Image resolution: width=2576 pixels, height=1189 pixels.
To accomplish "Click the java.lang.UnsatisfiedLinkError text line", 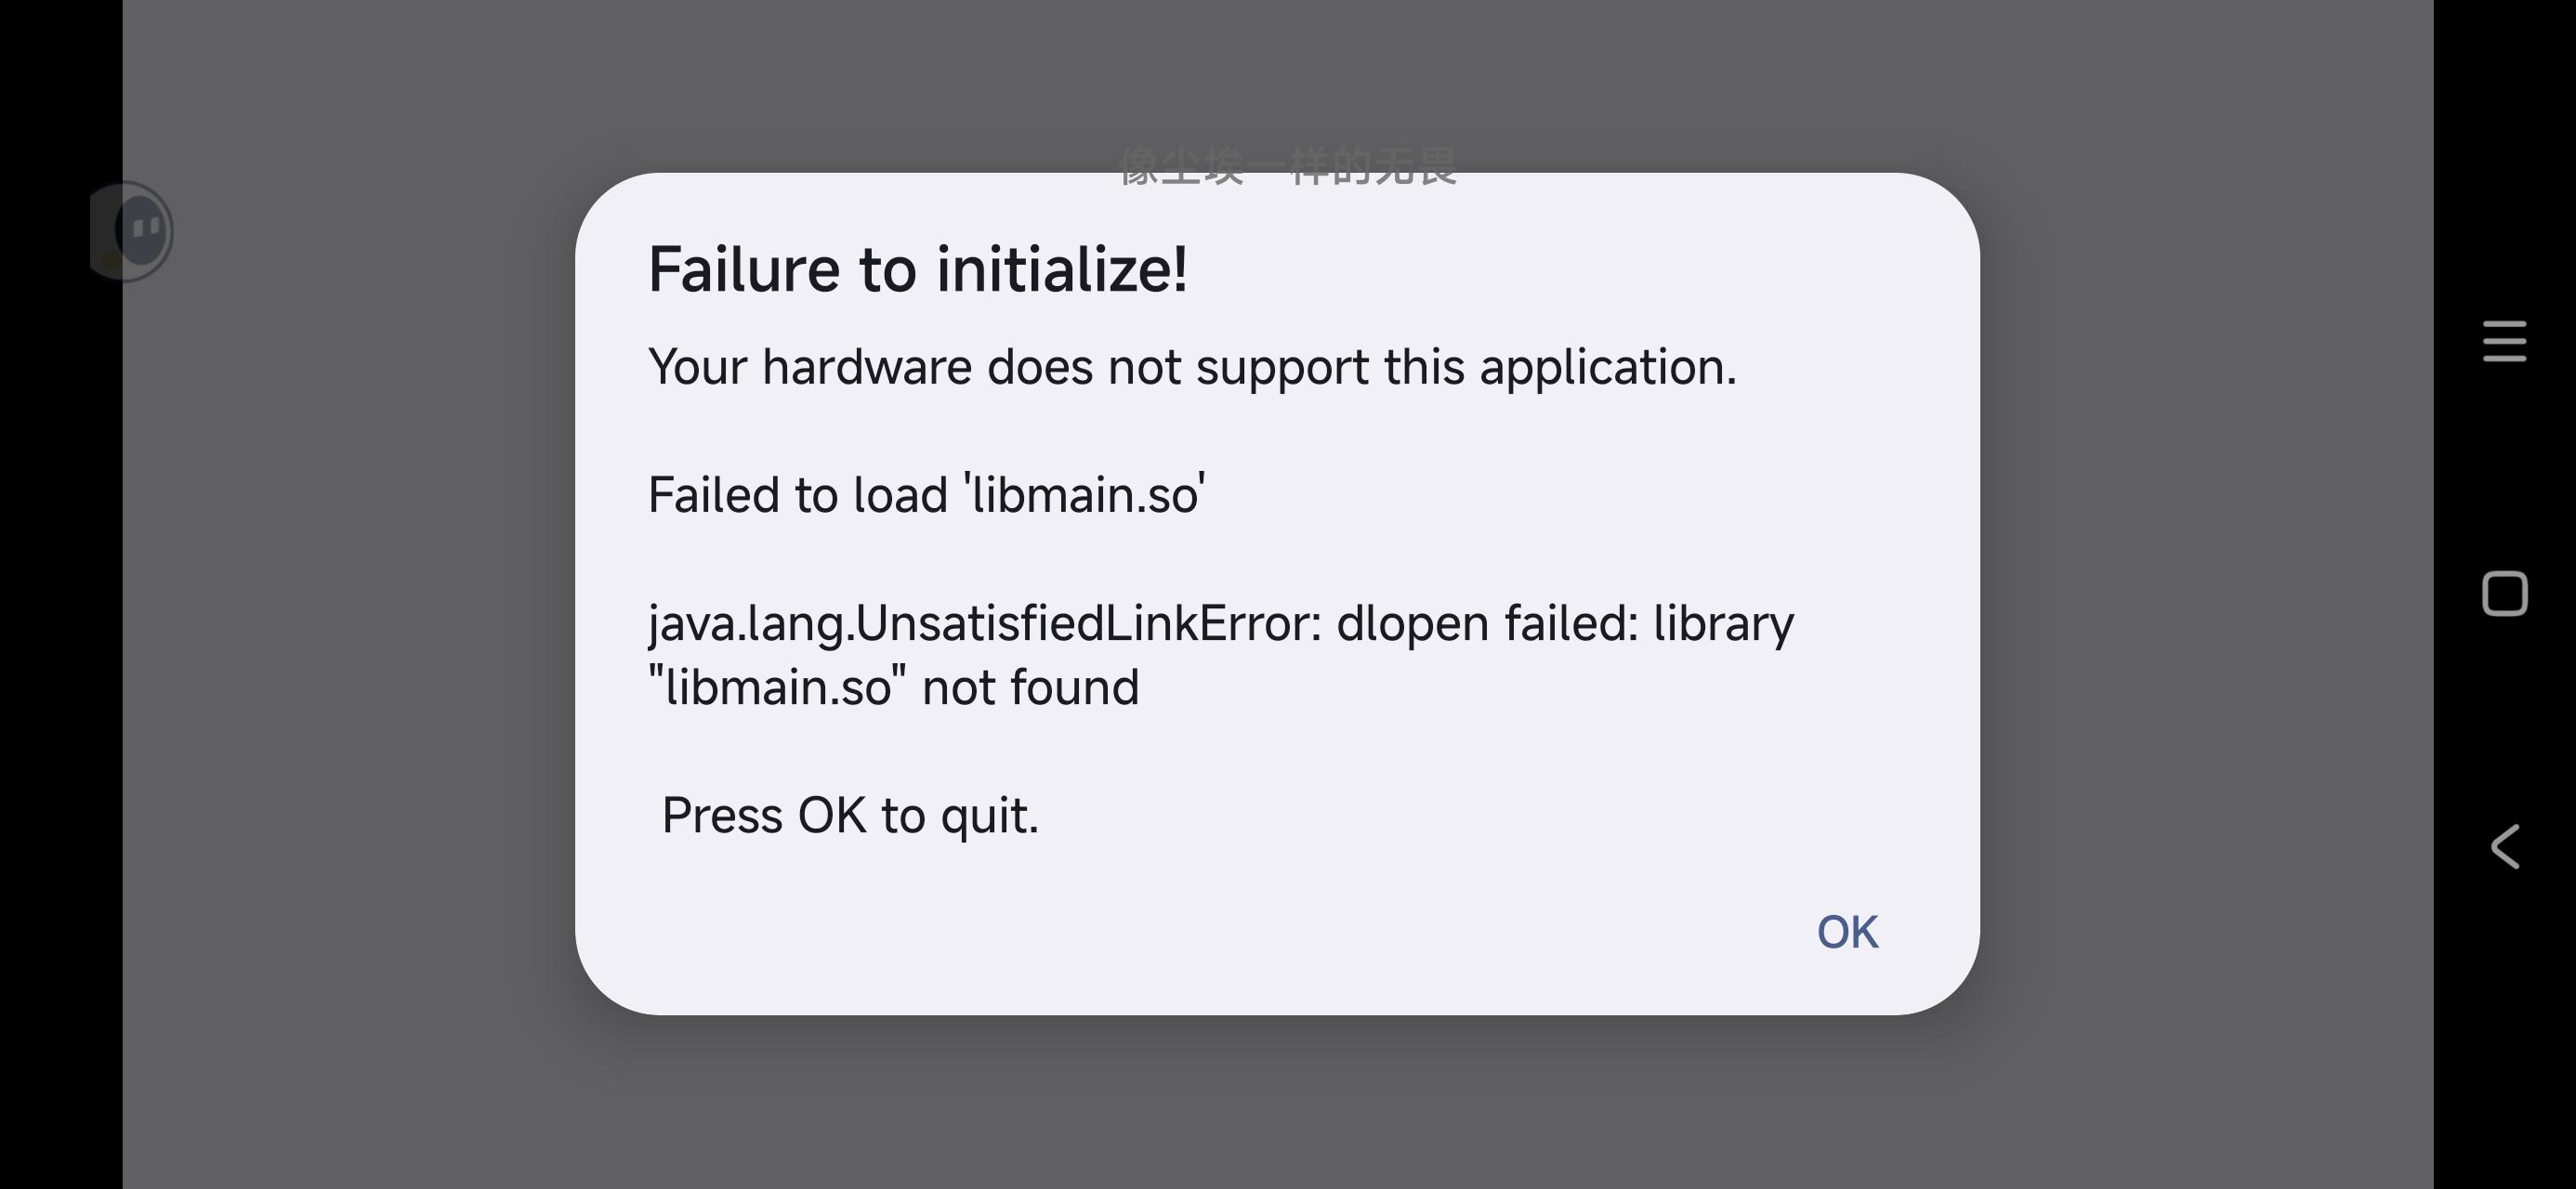I will pyautogui.click(x=1220, y=624).
